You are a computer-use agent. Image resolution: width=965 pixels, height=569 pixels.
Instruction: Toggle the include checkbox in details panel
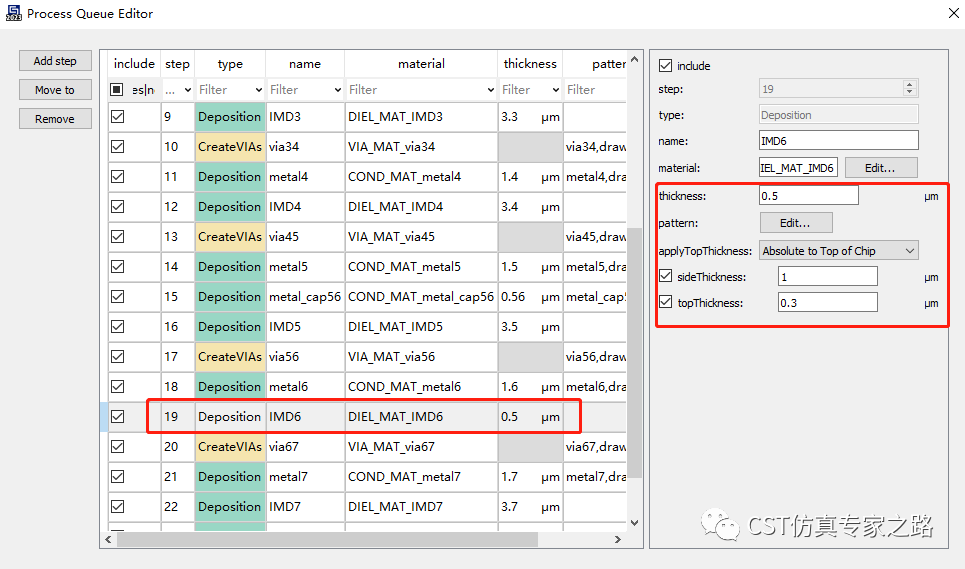[x=665, y=65]
